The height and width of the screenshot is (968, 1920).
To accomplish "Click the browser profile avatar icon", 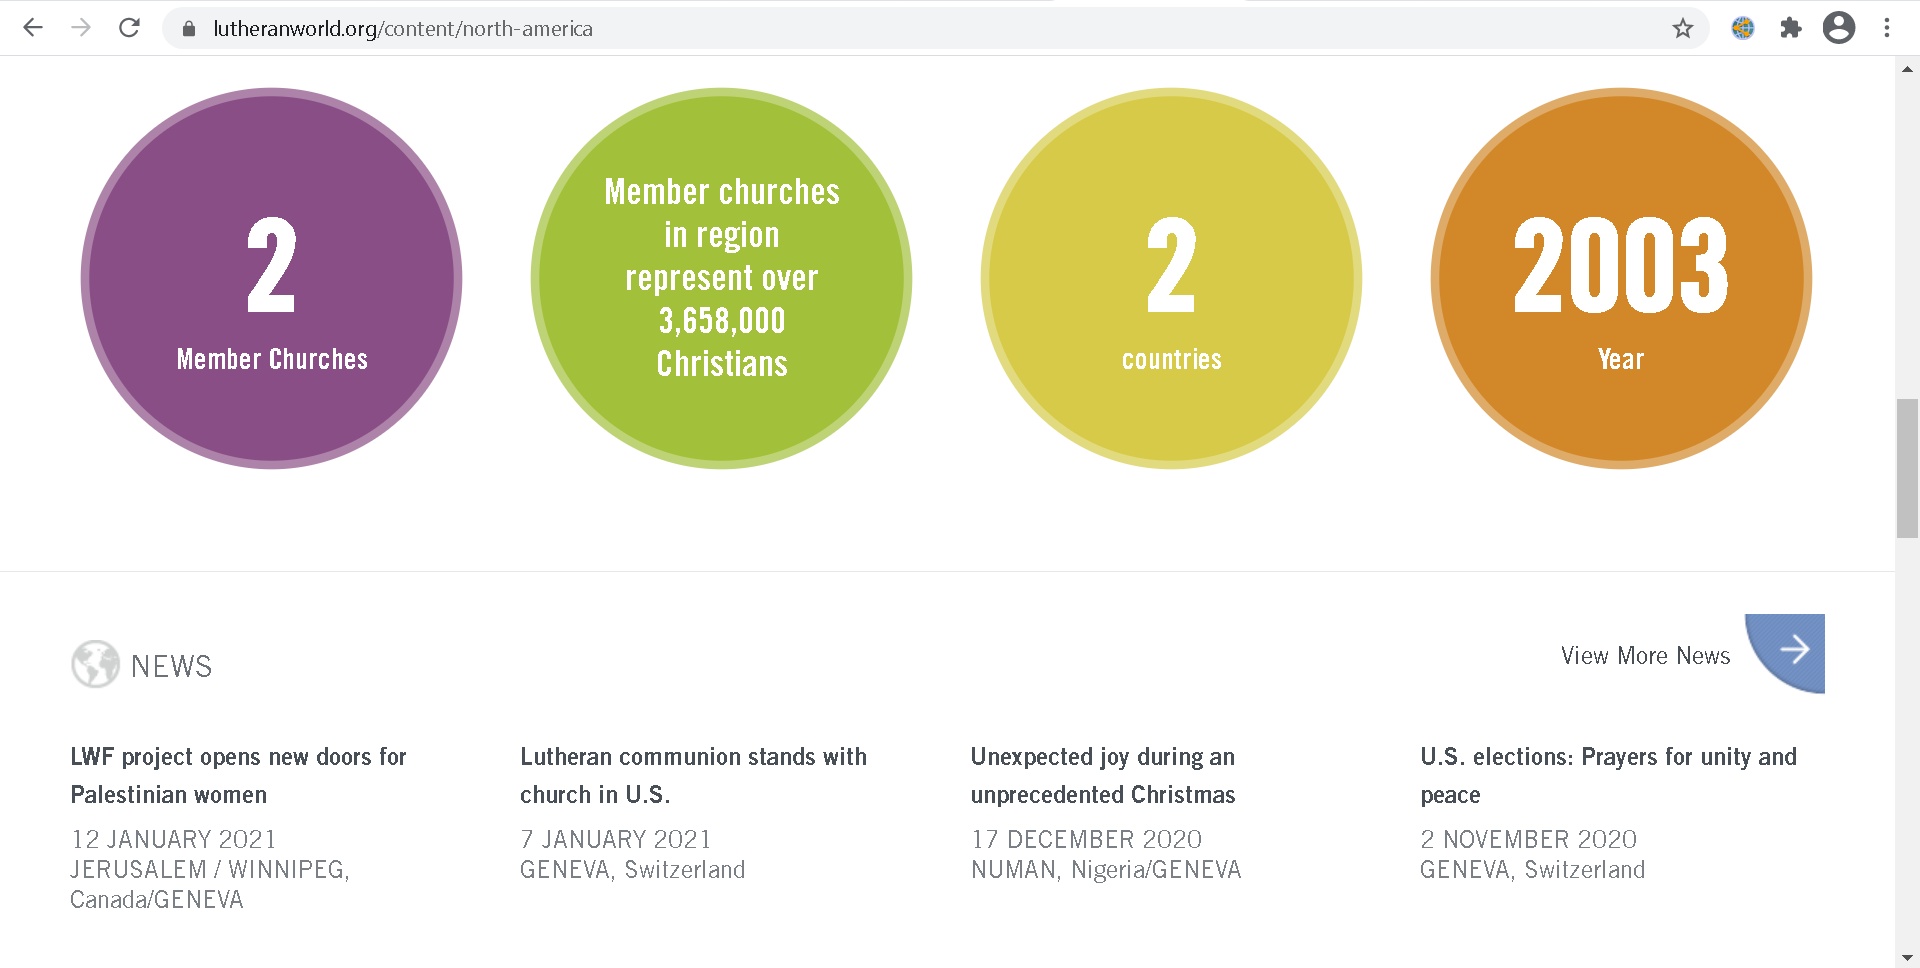I will [1838, 28].
